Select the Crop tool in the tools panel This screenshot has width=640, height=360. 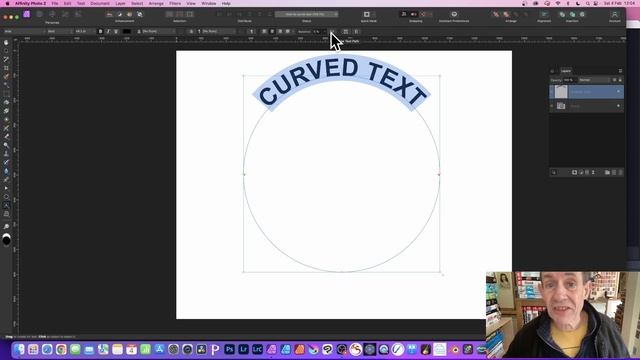[6, 68]
